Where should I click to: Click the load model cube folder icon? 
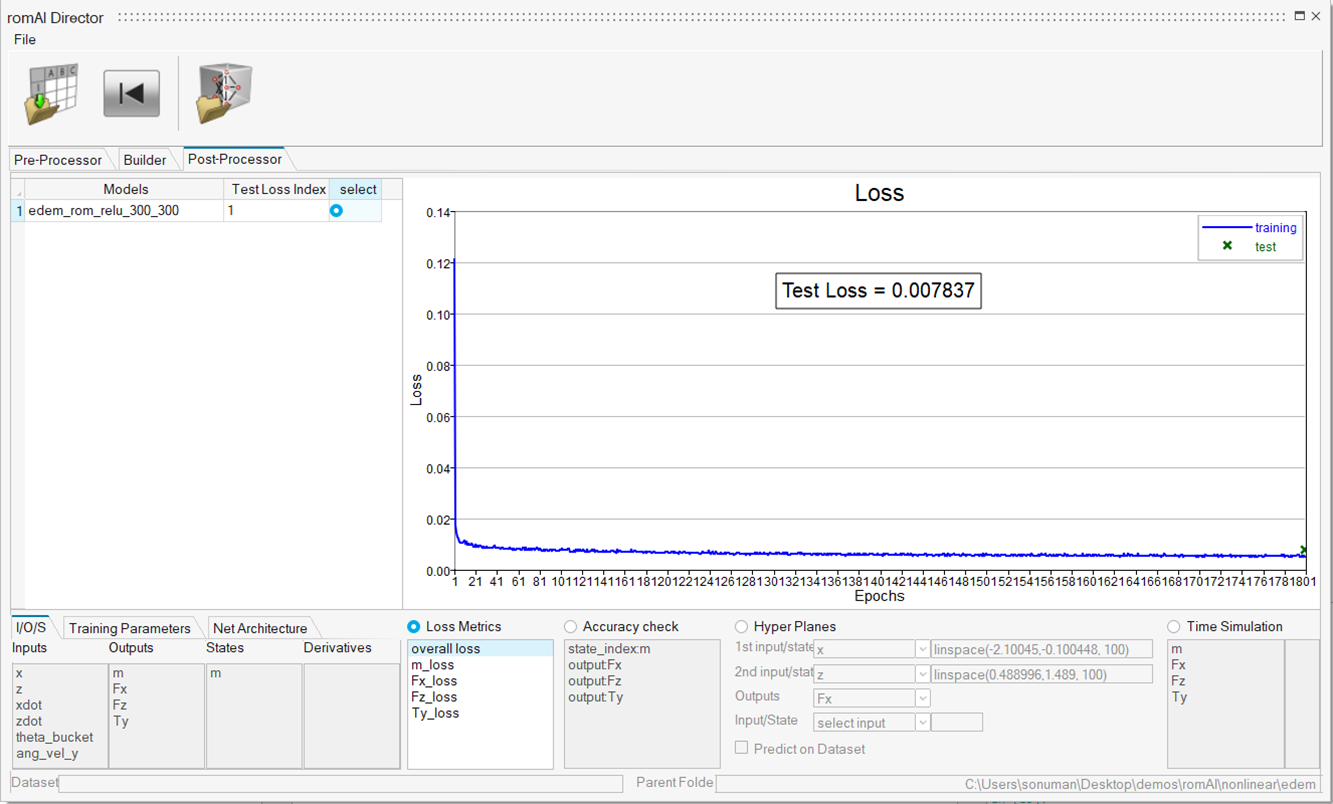pos(224,94)
